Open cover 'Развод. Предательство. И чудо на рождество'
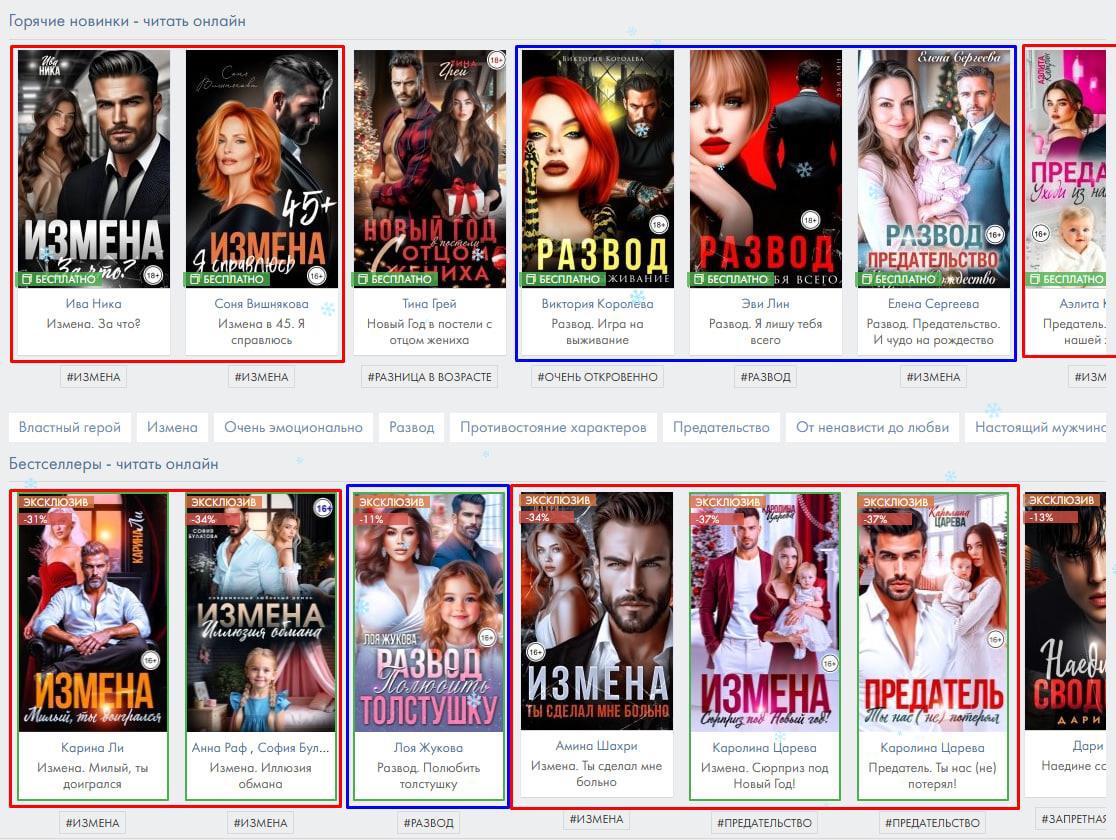This screenshot has width=1116, height=840. pyautogui.click(x=934, y=169)
